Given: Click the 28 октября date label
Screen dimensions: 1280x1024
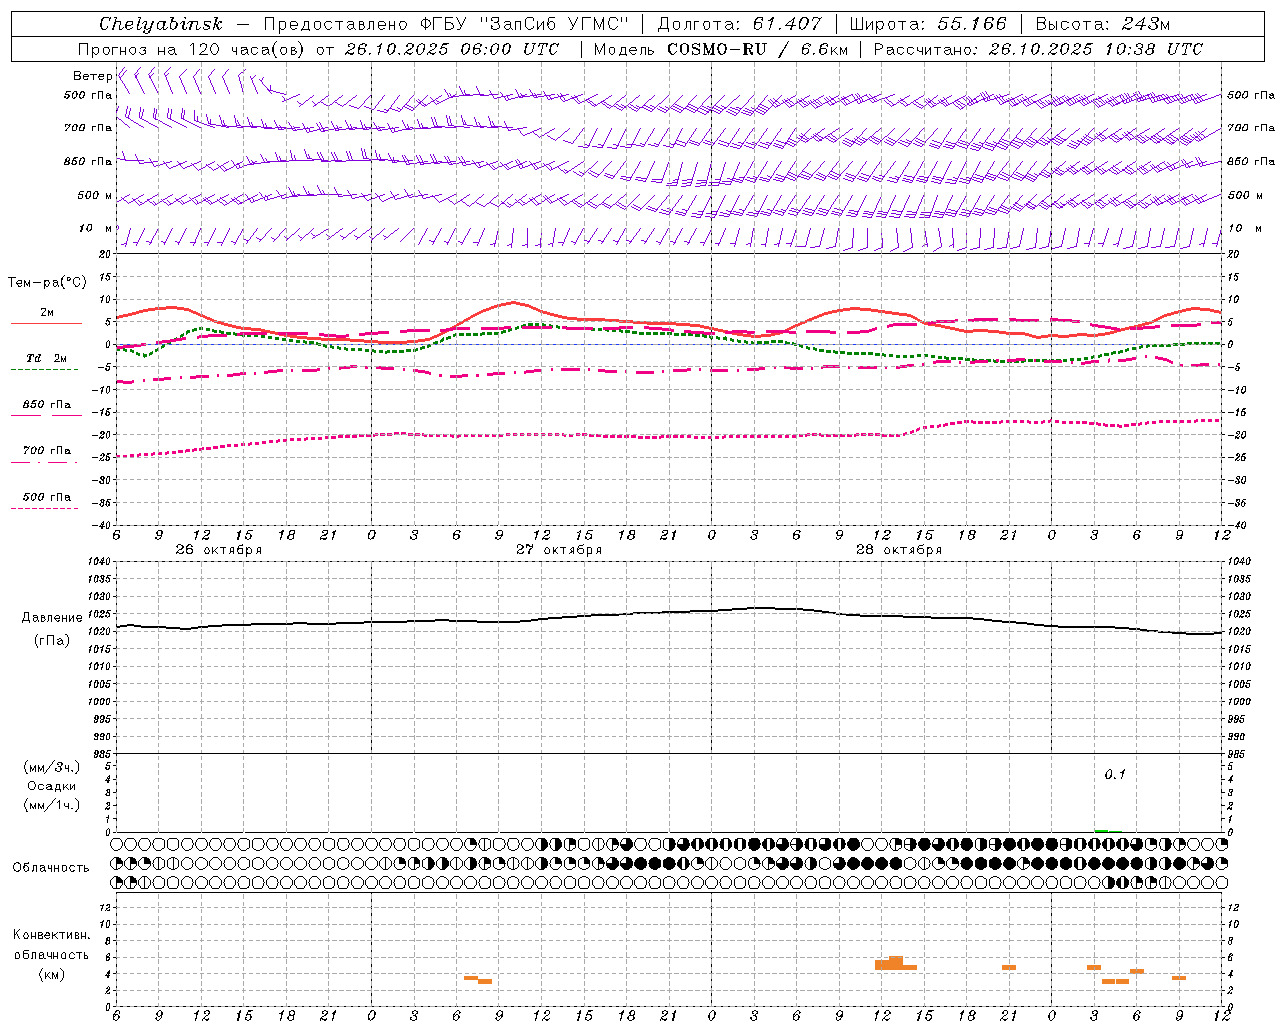Looking at the screenshot, I should [x=898, y=550].
